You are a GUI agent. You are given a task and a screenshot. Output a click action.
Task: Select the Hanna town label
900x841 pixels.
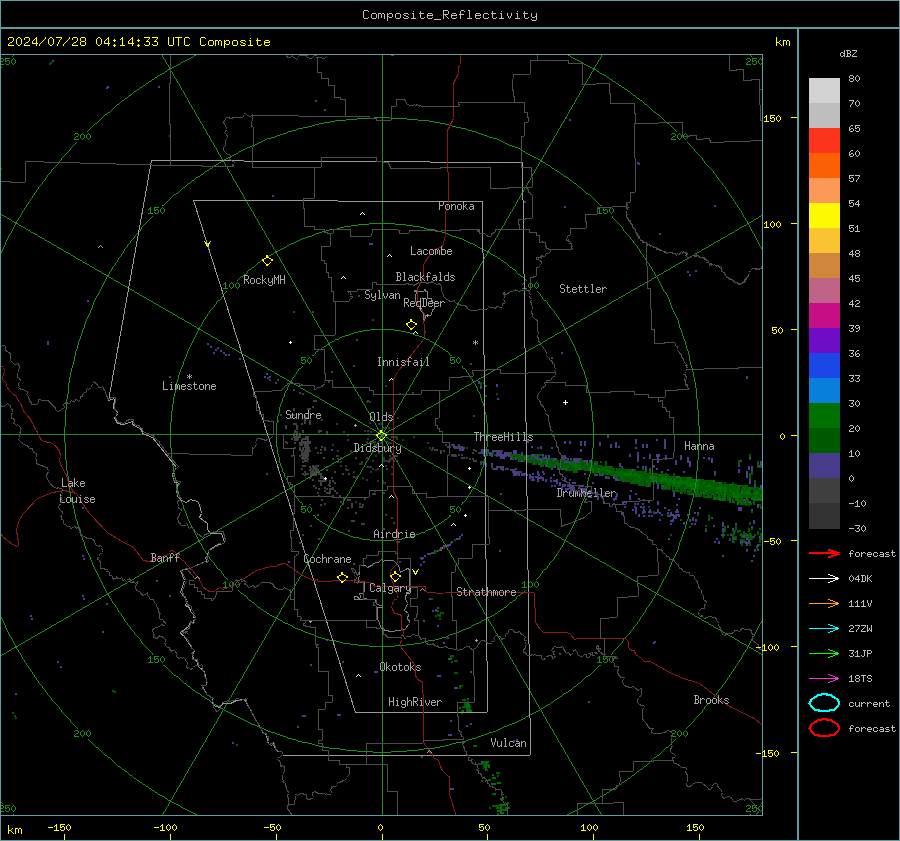[x=699, y=446]
